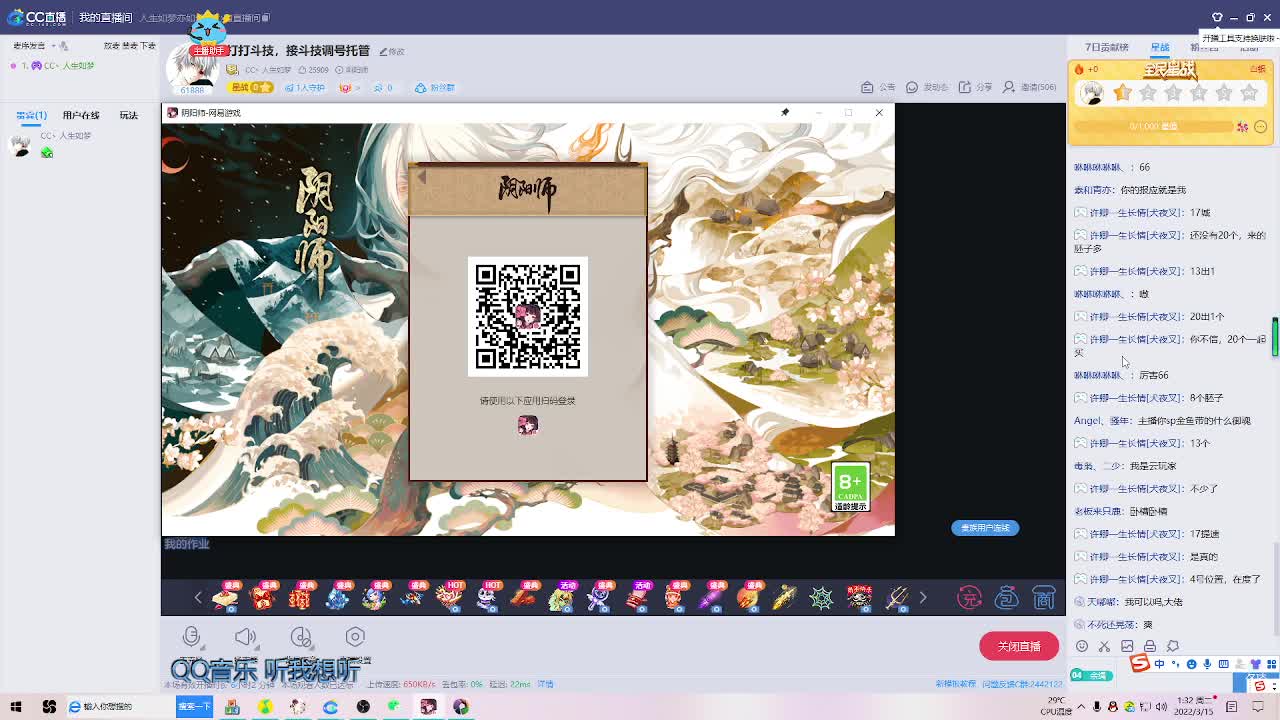Click the red 关闭直播 button
Viewport: 1280px width, 720px height.
tap(1019, 646)
